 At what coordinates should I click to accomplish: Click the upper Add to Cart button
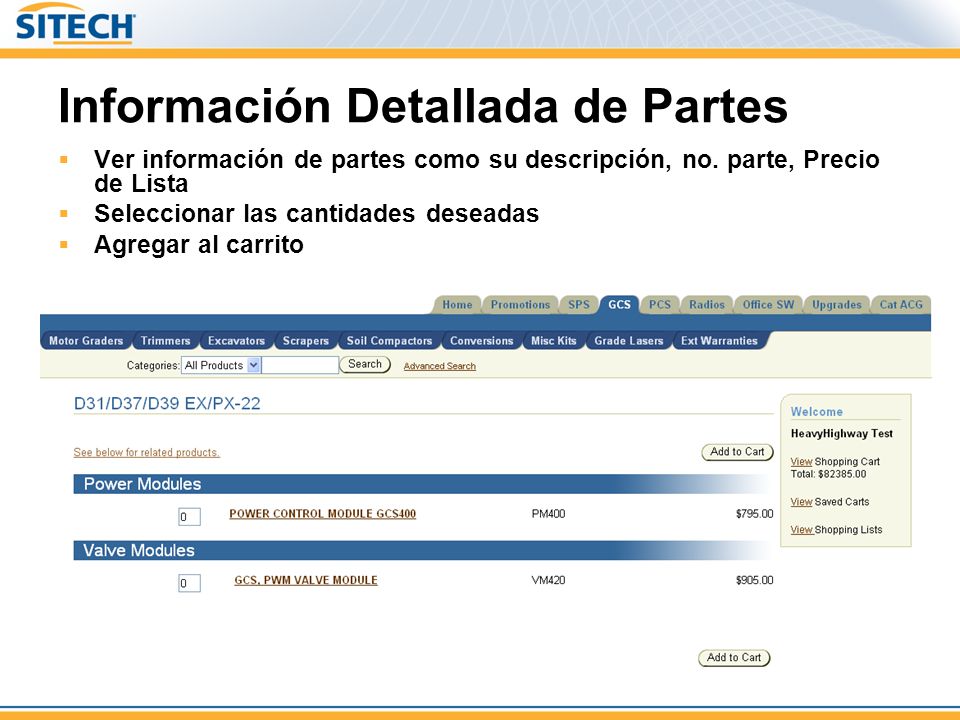point(737,452)
